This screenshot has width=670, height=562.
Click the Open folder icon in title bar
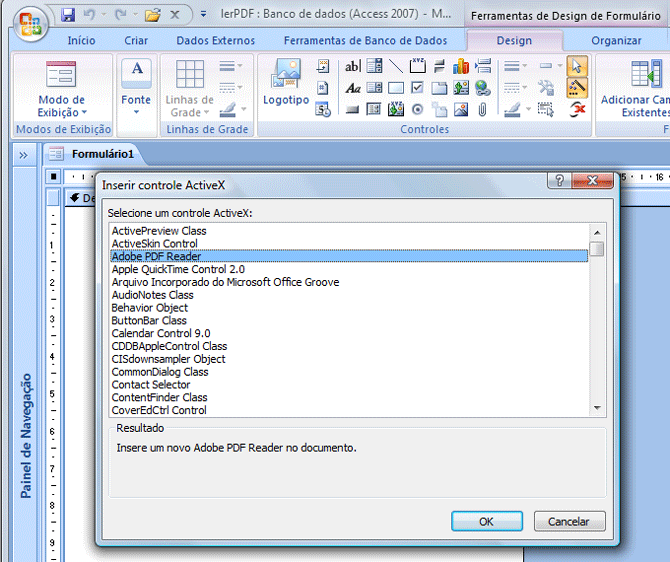point(152,15)
